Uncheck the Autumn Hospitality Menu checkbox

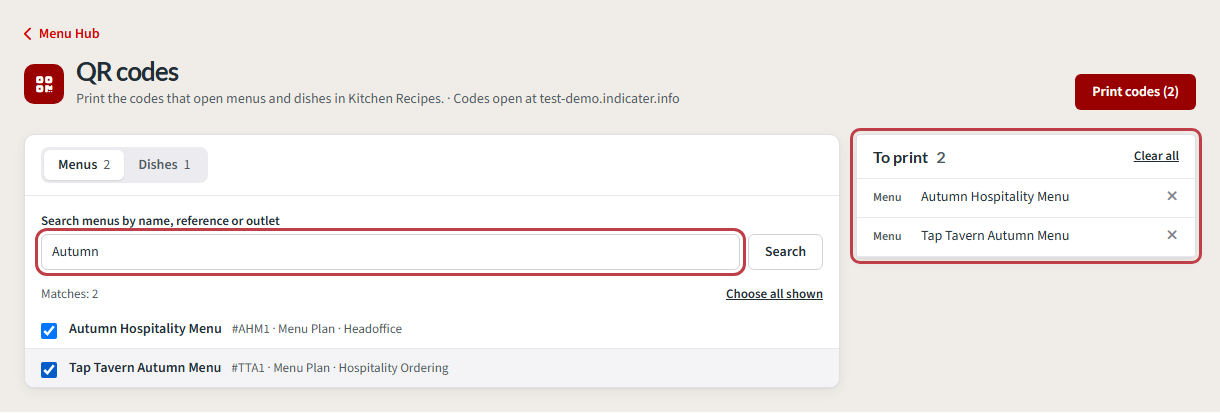coord(49,330)
